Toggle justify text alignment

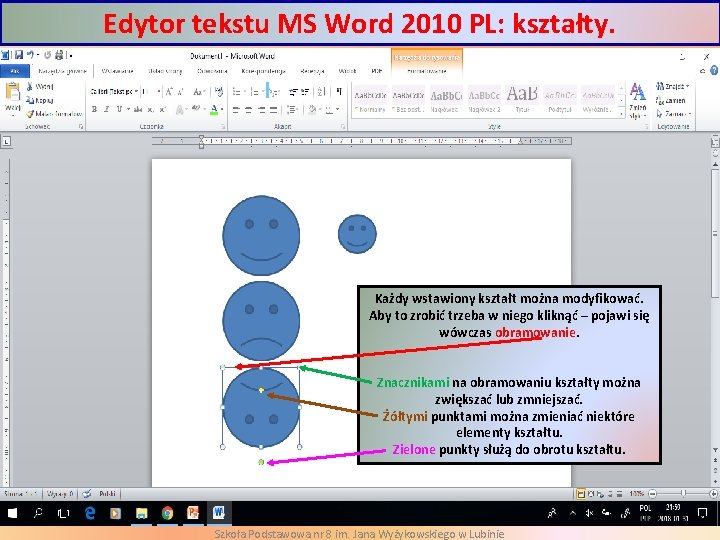273,110
